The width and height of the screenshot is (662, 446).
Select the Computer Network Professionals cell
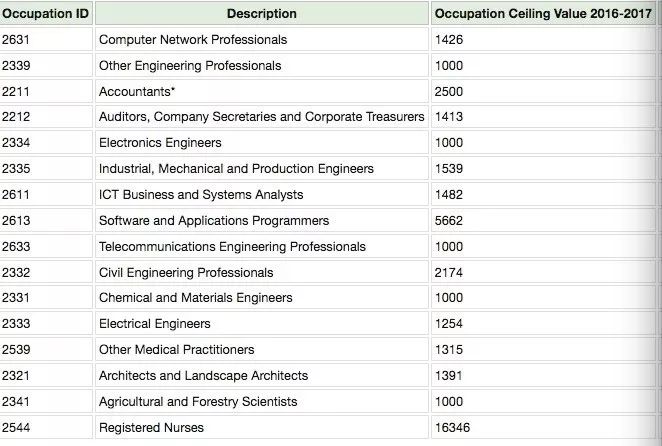click(x=193, y=40)
